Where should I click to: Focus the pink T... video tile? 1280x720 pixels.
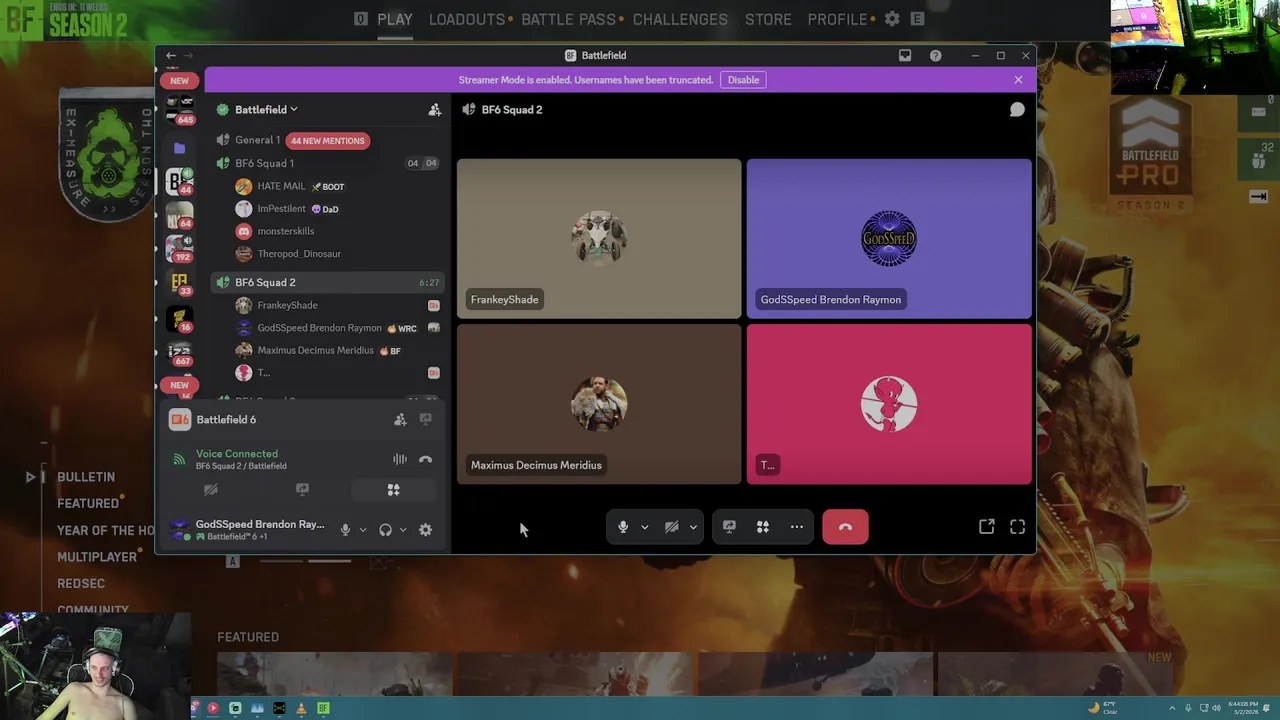[x=889, y=404]
